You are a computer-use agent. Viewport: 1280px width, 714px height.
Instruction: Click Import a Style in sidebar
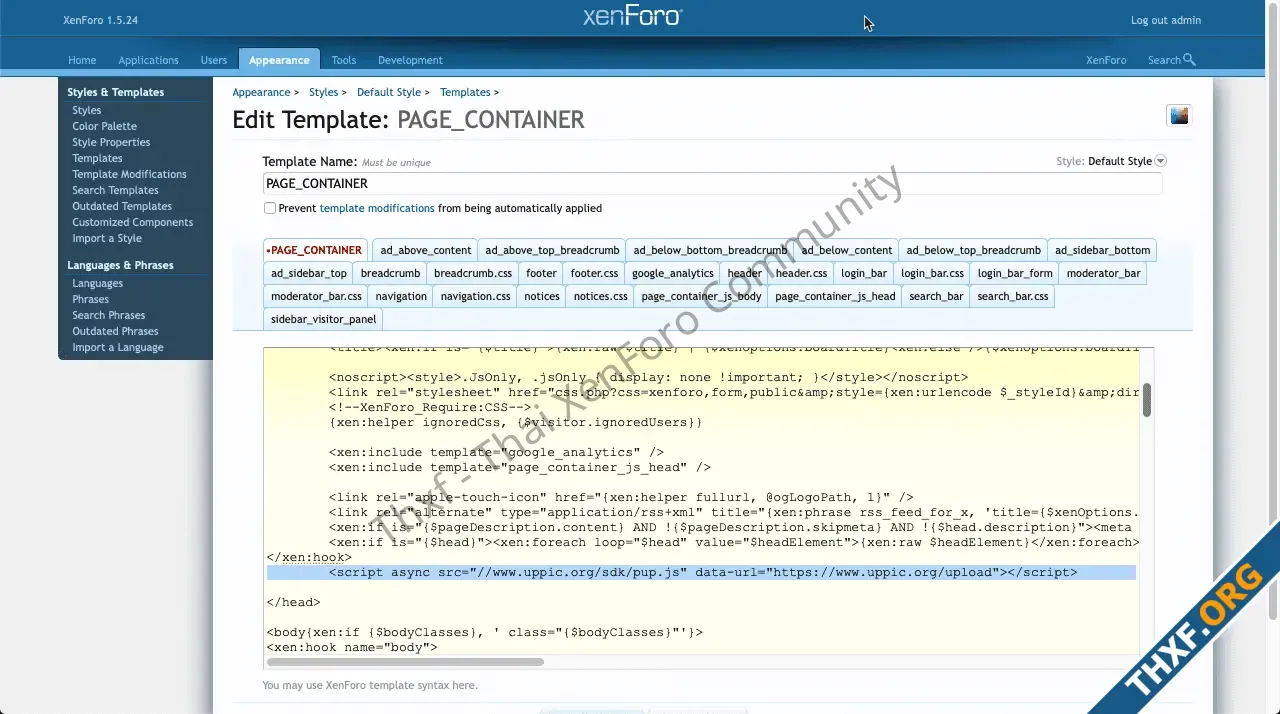coord(107,238)
